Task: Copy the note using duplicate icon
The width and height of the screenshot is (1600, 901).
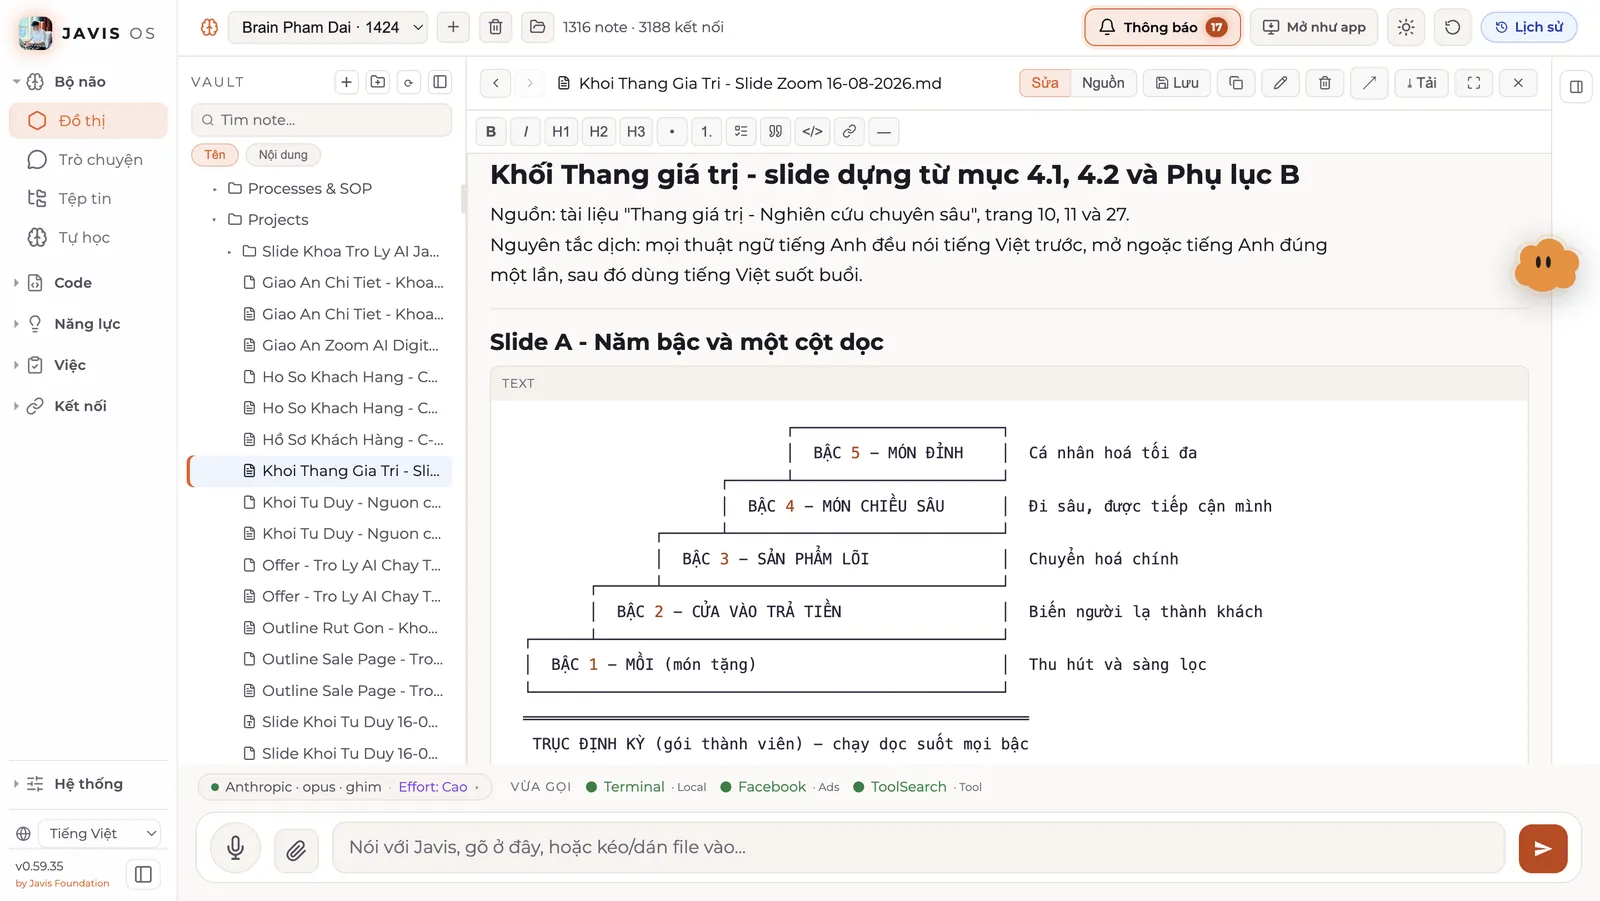Action: pos(1236,83)
